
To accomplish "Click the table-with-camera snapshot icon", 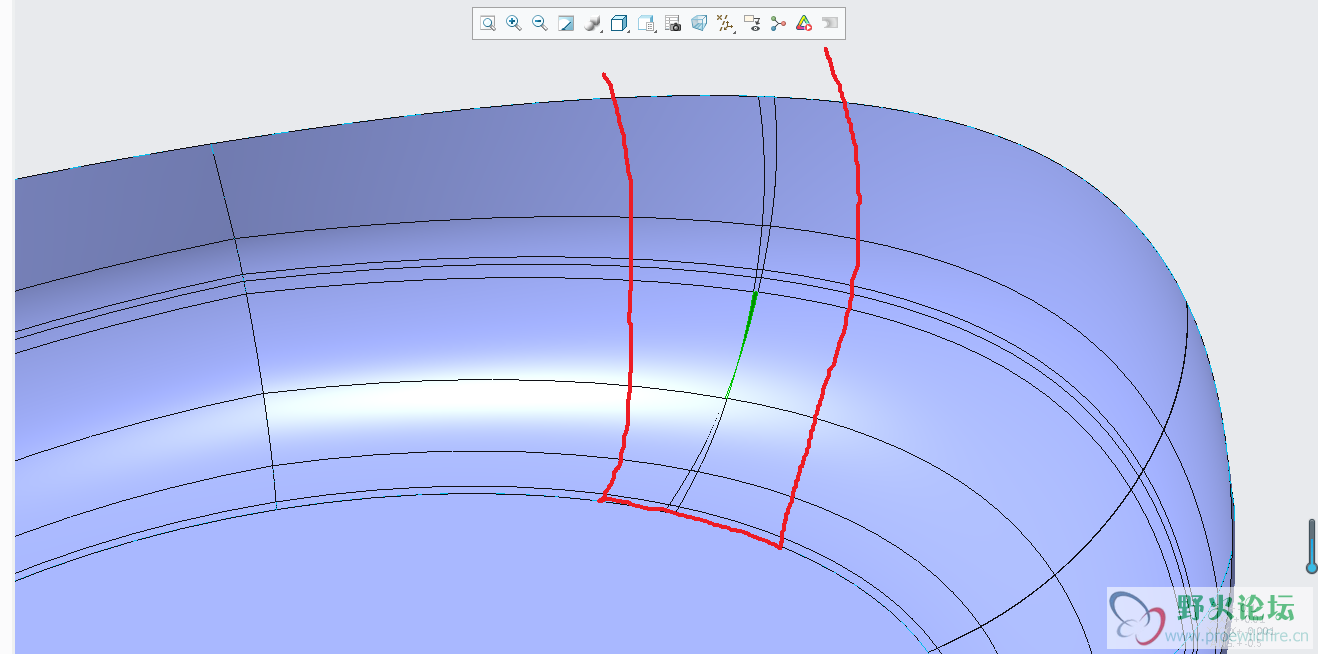I will tap(673, 23).
